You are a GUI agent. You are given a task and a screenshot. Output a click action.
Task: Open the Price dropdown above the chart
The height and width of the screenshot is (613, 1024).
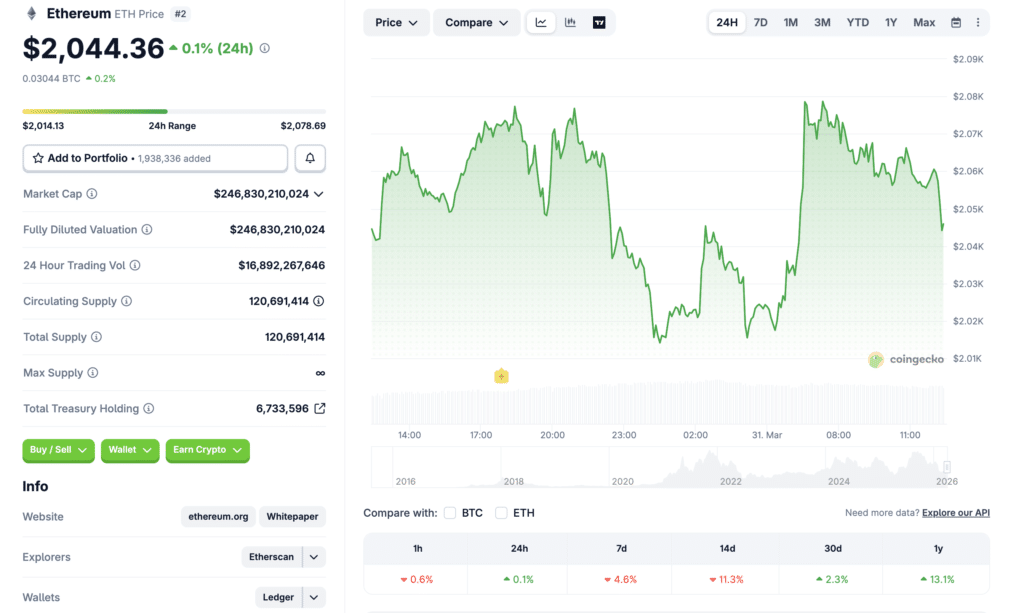[x=397, y=22]
